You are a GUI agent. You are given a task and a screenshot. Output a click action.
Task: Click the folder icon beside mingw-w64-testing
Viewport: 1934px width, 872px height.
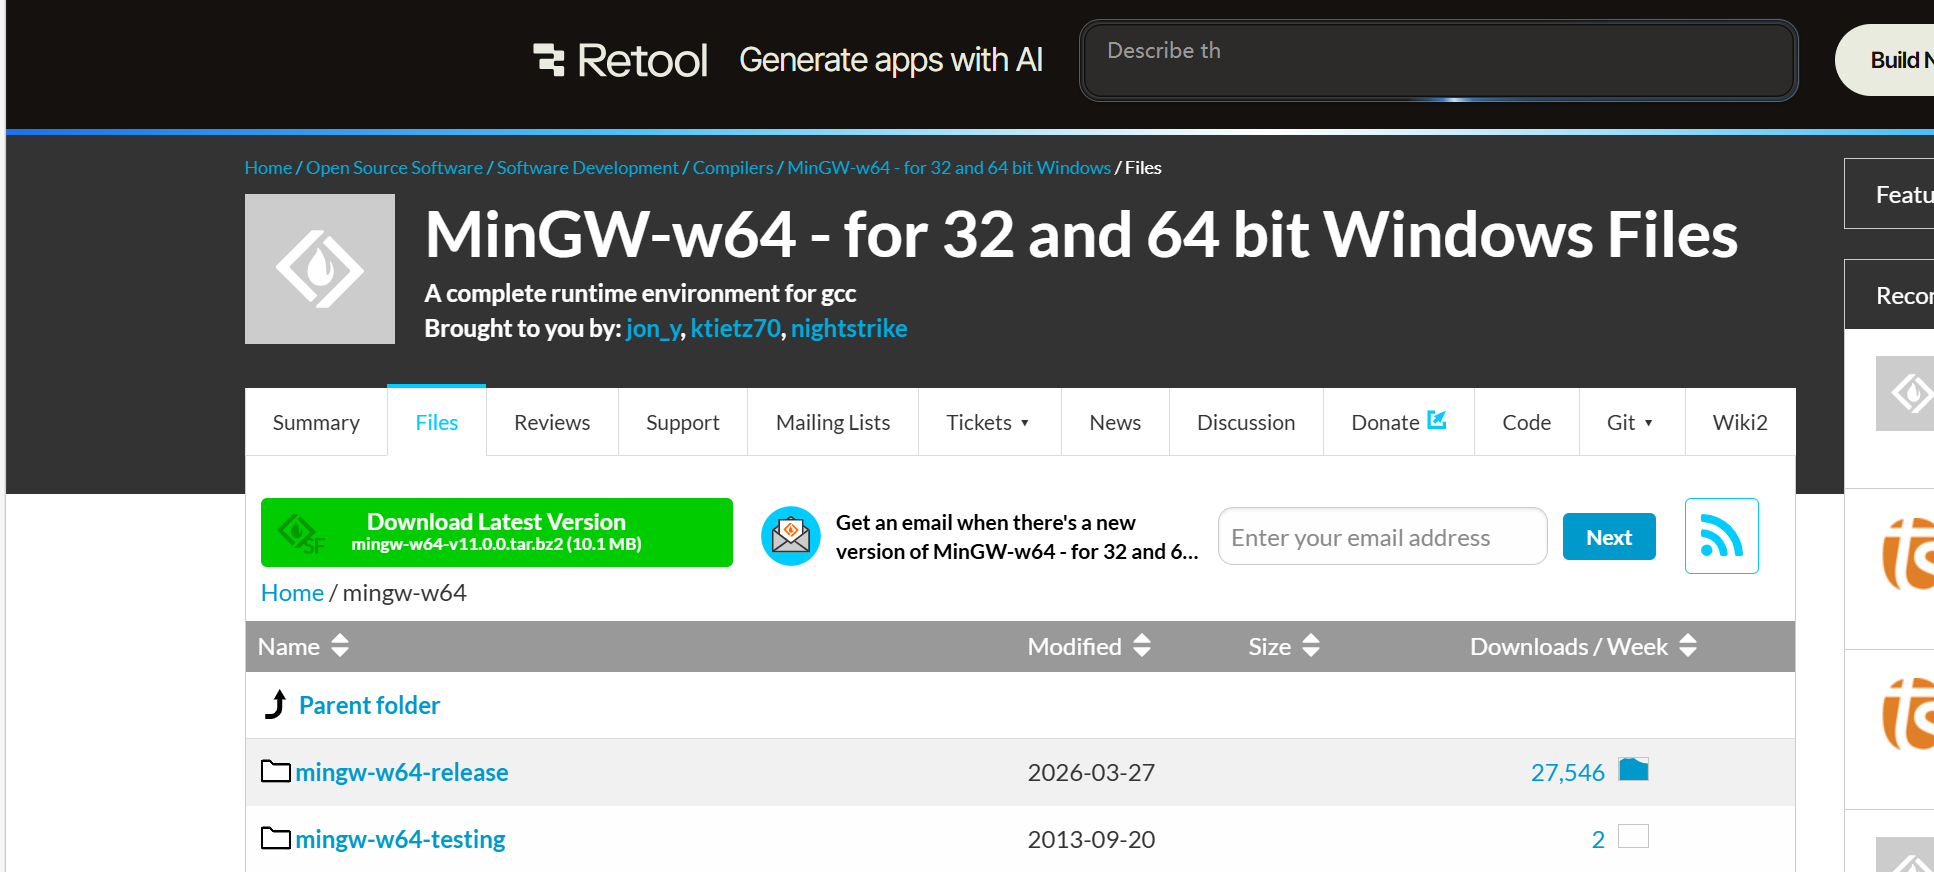(x=276, y=838)
